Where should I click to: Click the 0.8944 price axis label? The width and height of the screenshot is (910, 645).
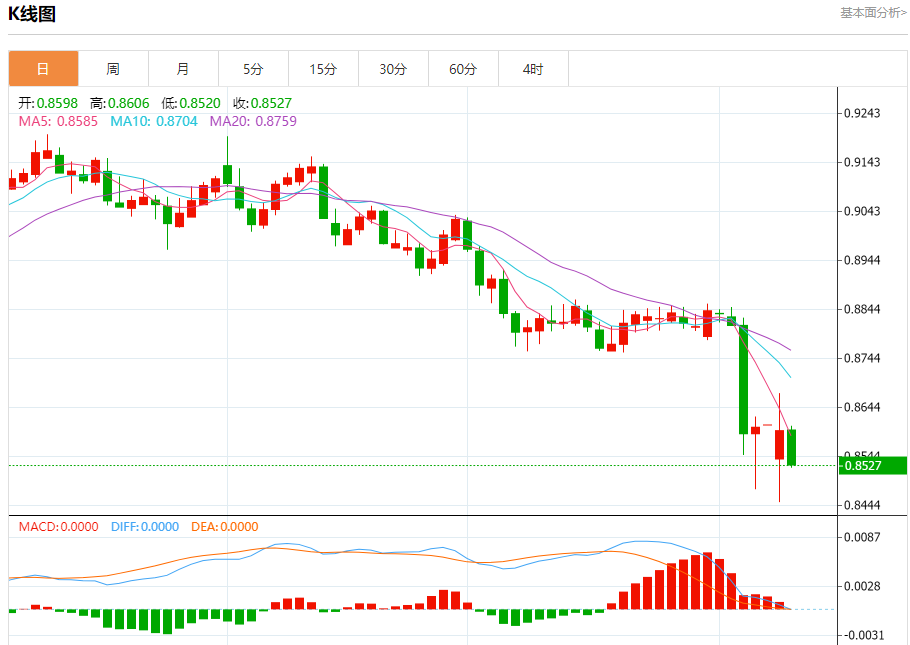coord(862,260)
